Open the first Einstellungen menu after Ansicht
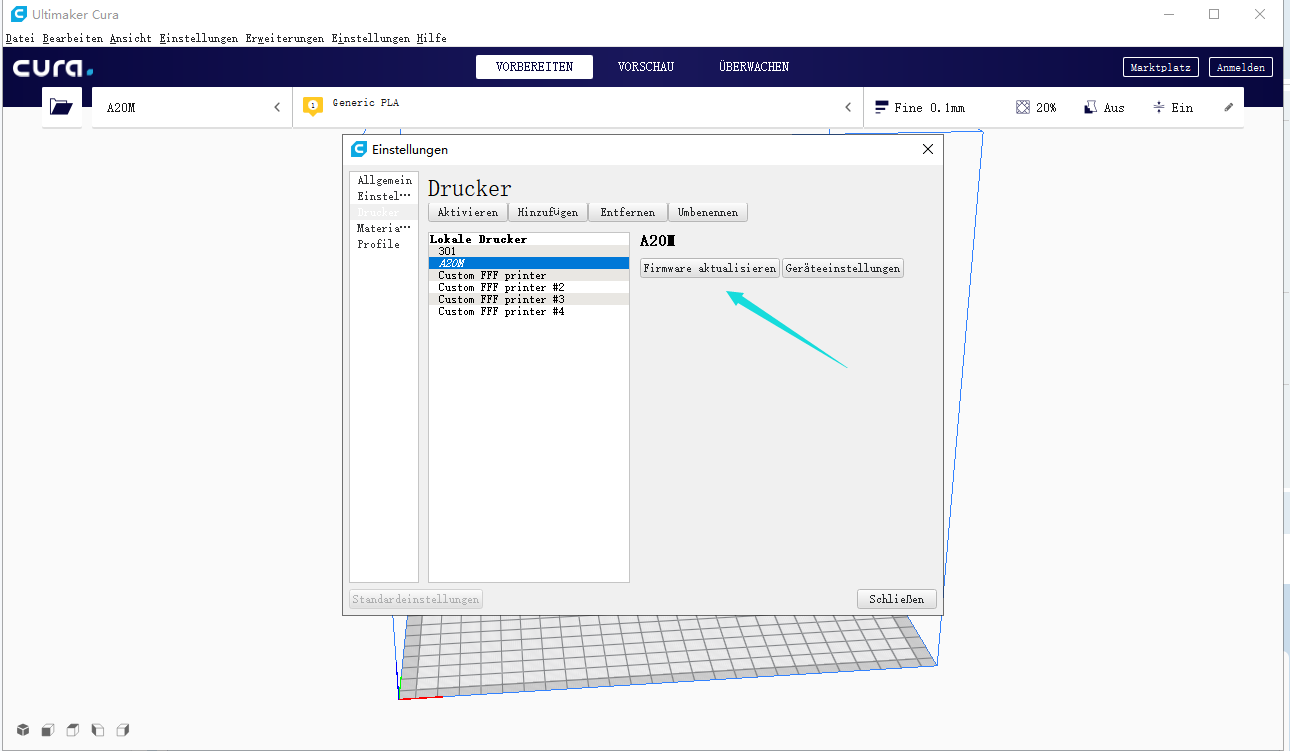 tap(199, 38)
